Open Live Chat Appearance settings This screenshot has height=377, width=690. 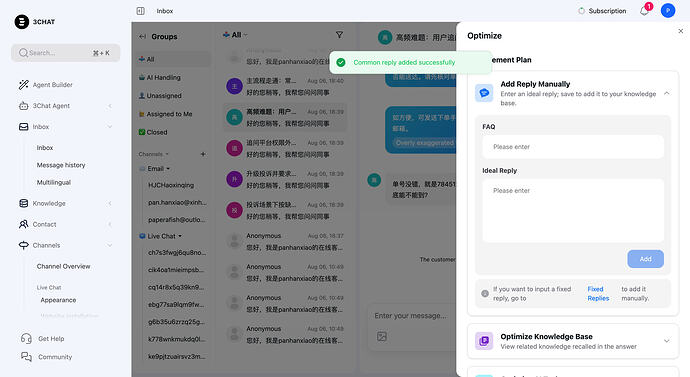(x=58, y=300)
